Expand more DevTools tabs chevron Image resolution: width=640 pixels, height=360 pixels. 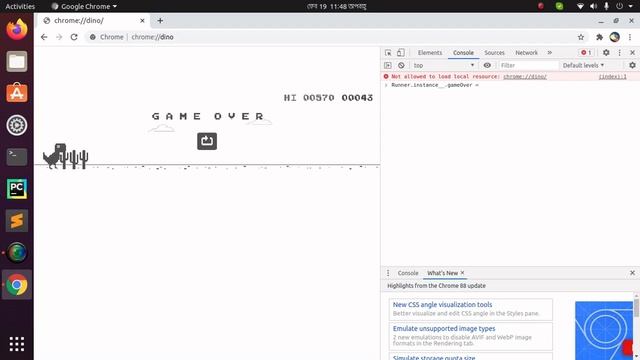point(549,53)
